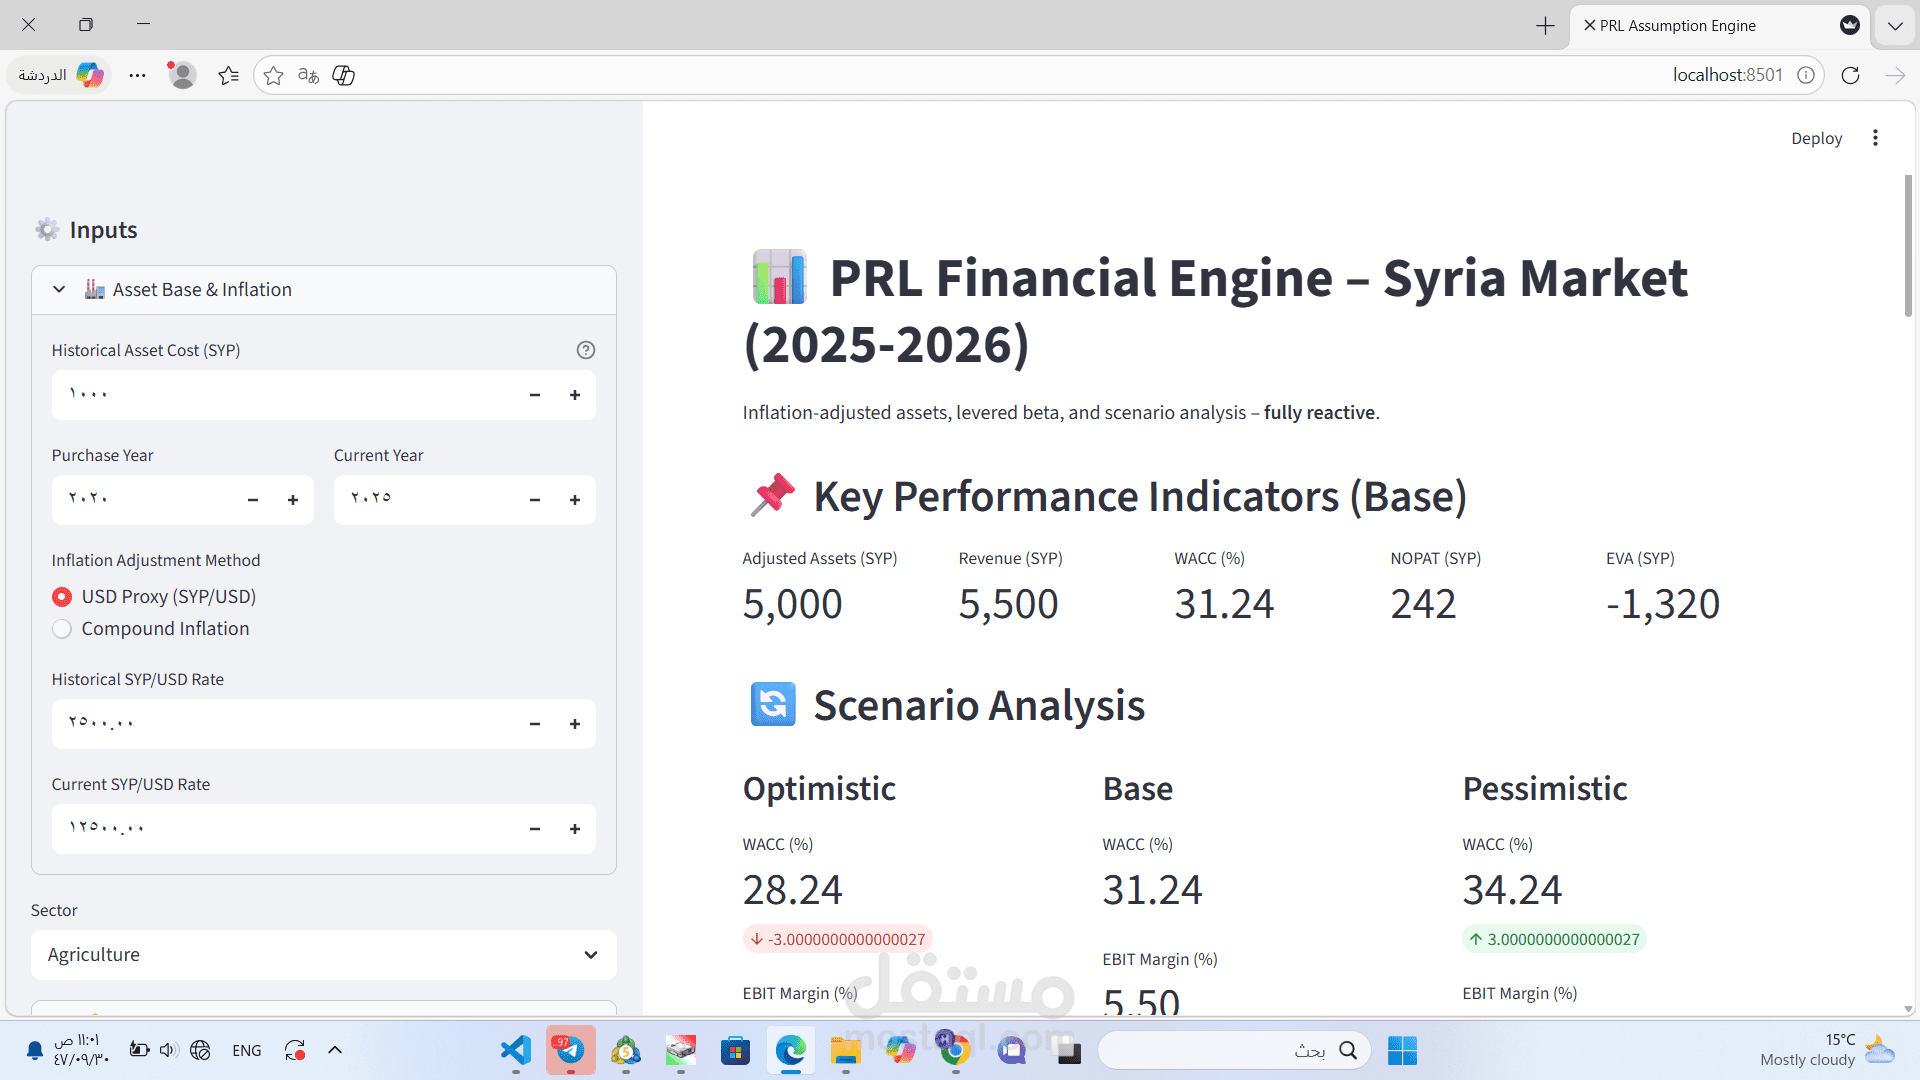Click the Deploy button
The width and height of the screenshot is (1920, 1080).
point(1816,138)
